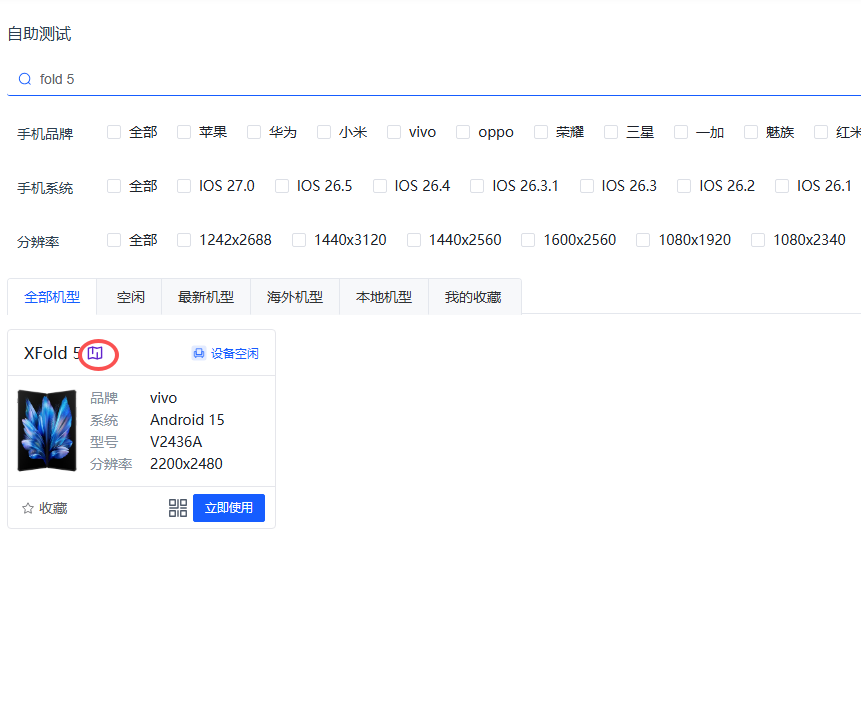The image size is (861, 724).
Task: Check the oppo brand checkbox
Action: click(463, 132)
